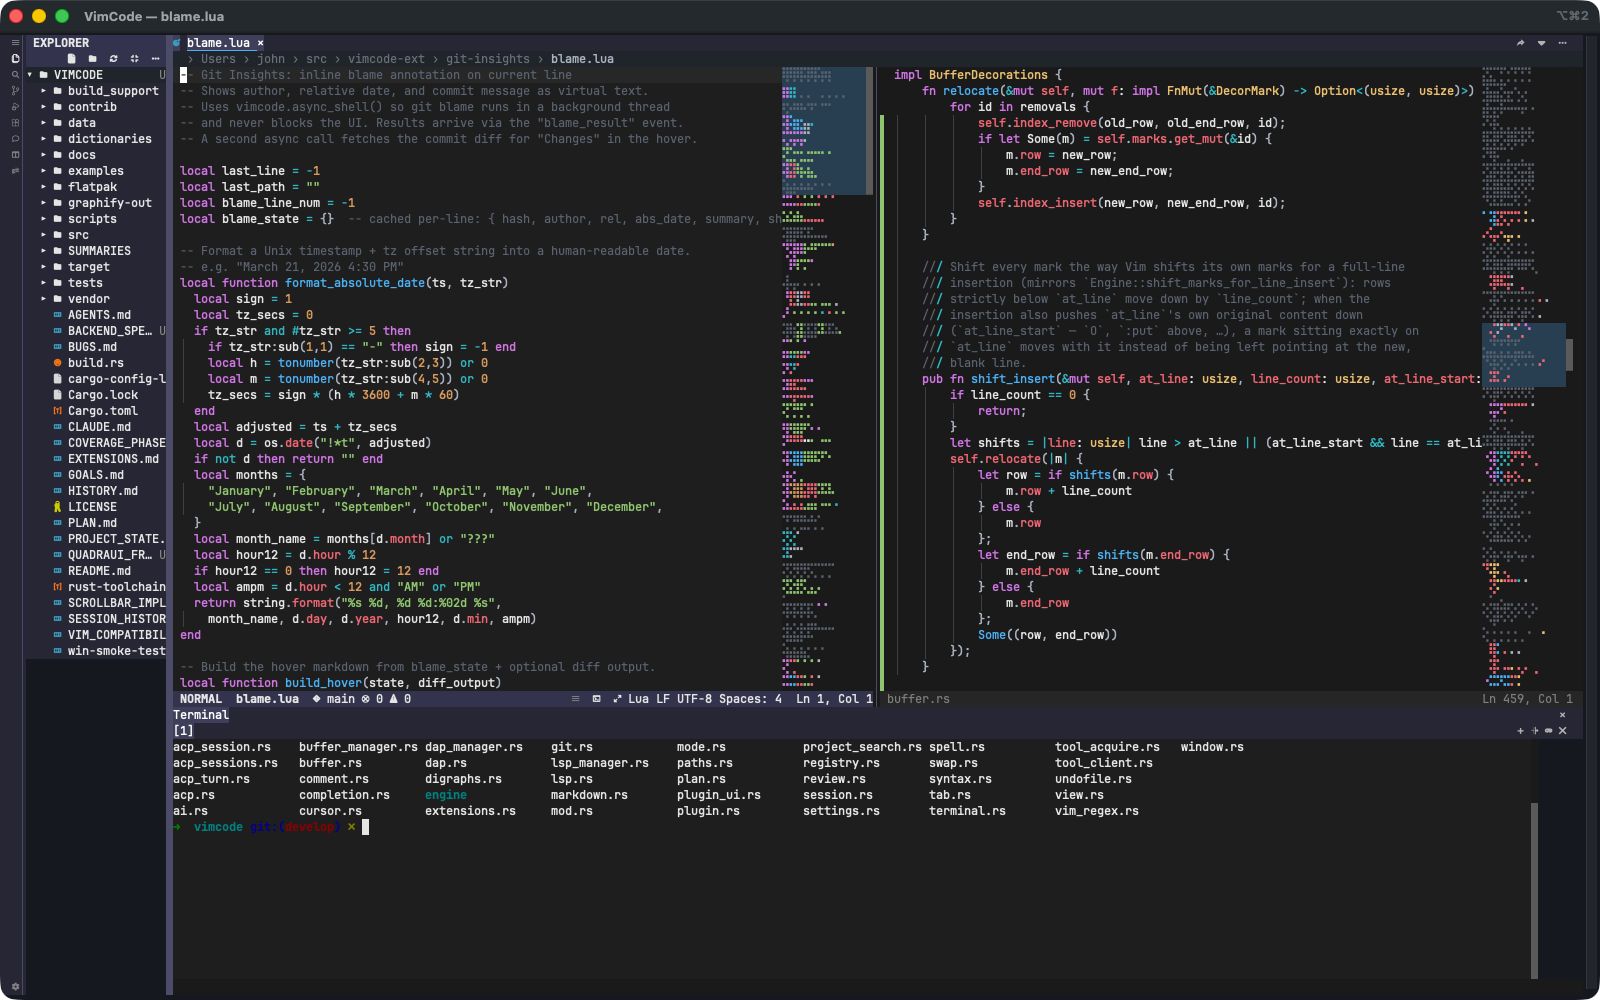Screen dimensions: 1600x1000
Task: Click the terminal vertical scrollbar
Action: [x=1534, y=890]
